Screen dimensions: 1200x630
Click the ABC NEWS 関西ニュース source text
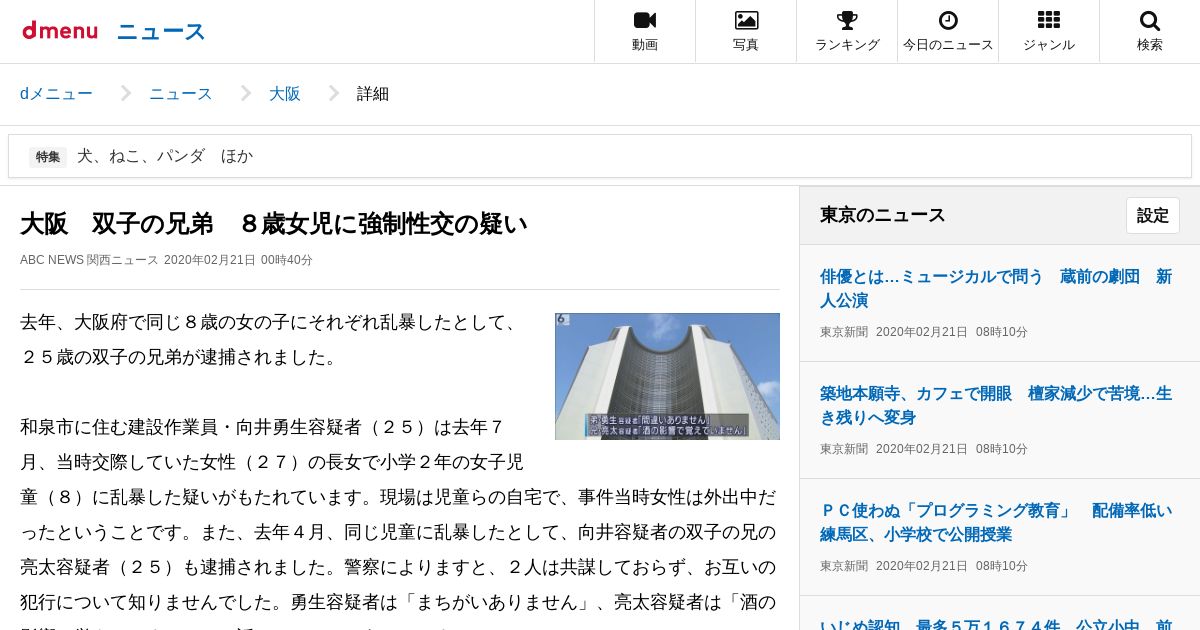tap(89, 260)
